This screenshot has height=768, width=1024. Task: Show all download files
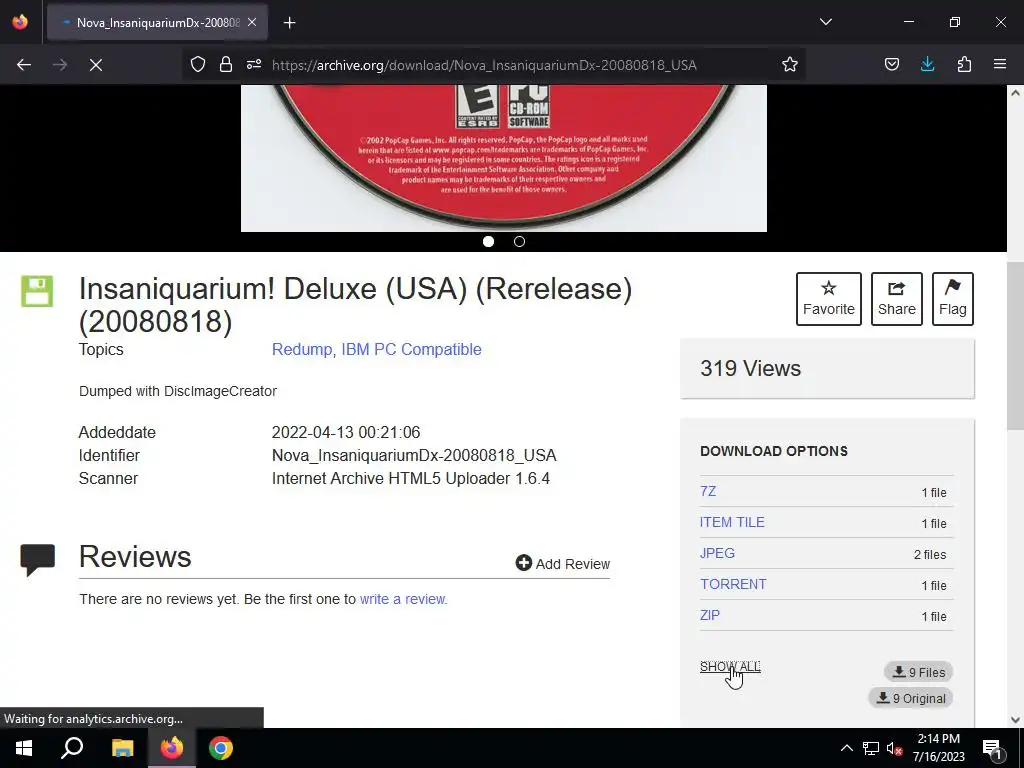coord(730,667)
